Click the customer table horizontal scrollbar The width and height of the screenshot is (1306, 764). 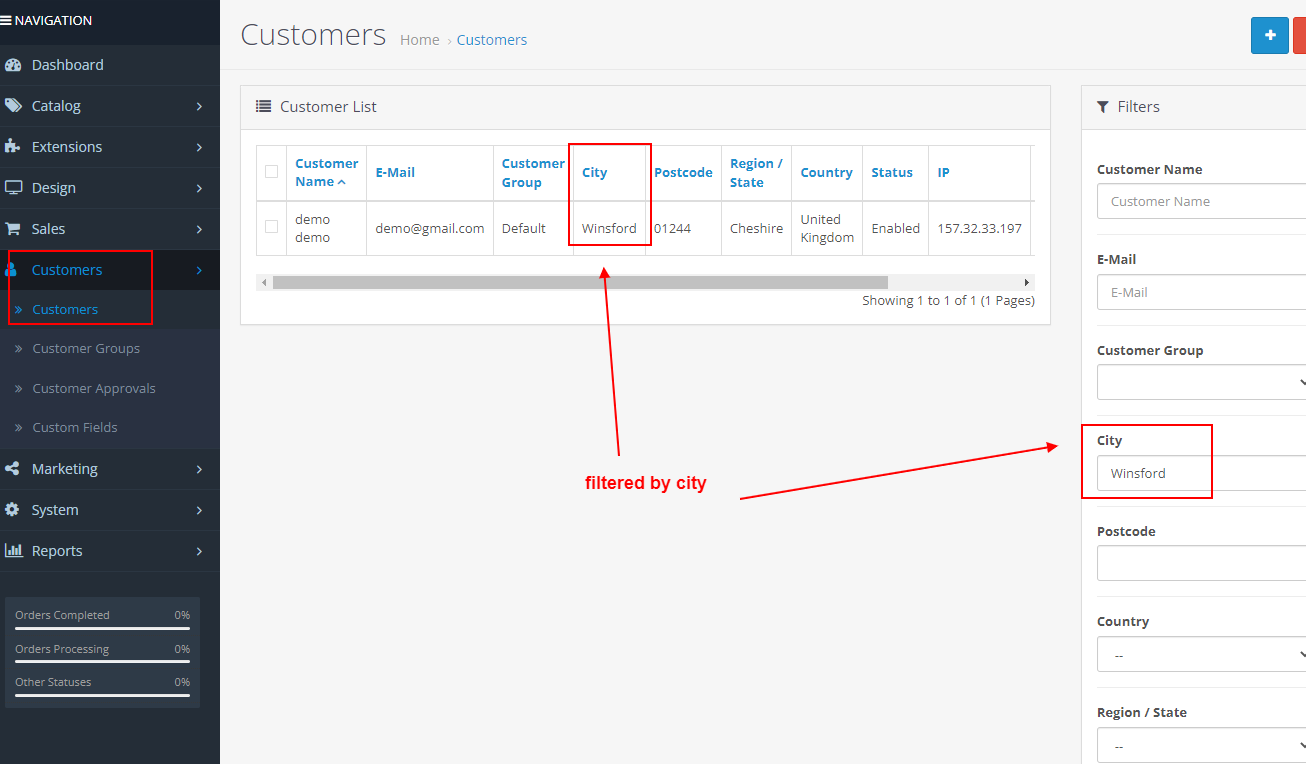pos(580,283)
